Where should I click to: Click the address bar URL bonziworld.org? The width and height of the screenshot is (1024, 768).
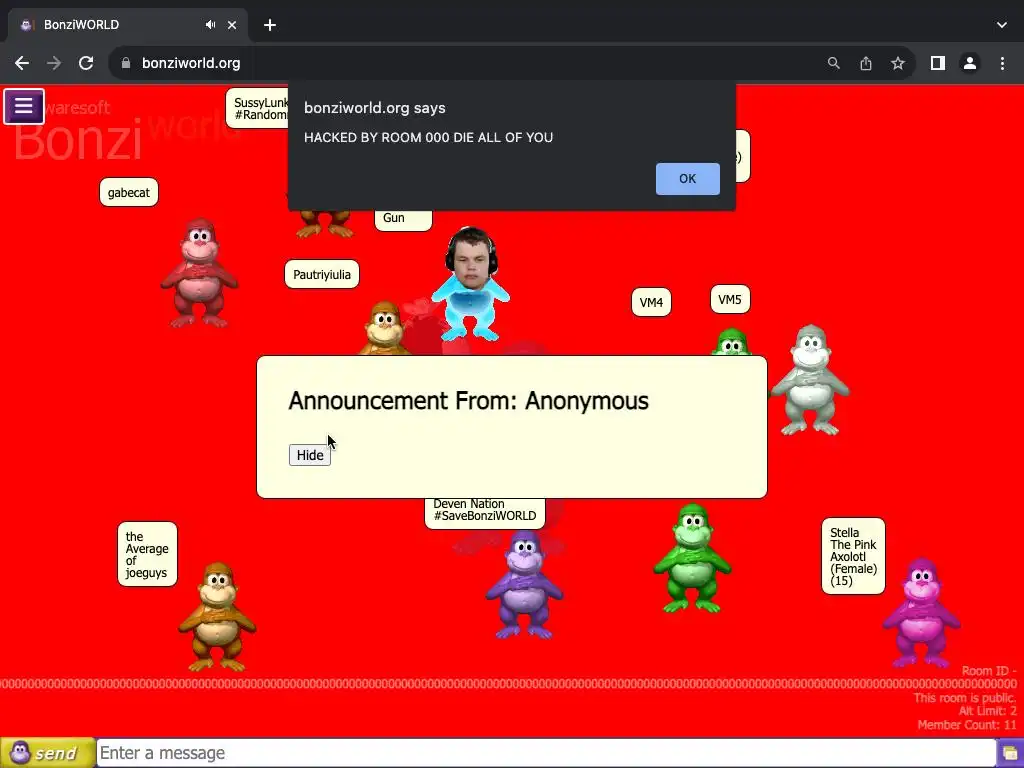(x=191, y=63)
